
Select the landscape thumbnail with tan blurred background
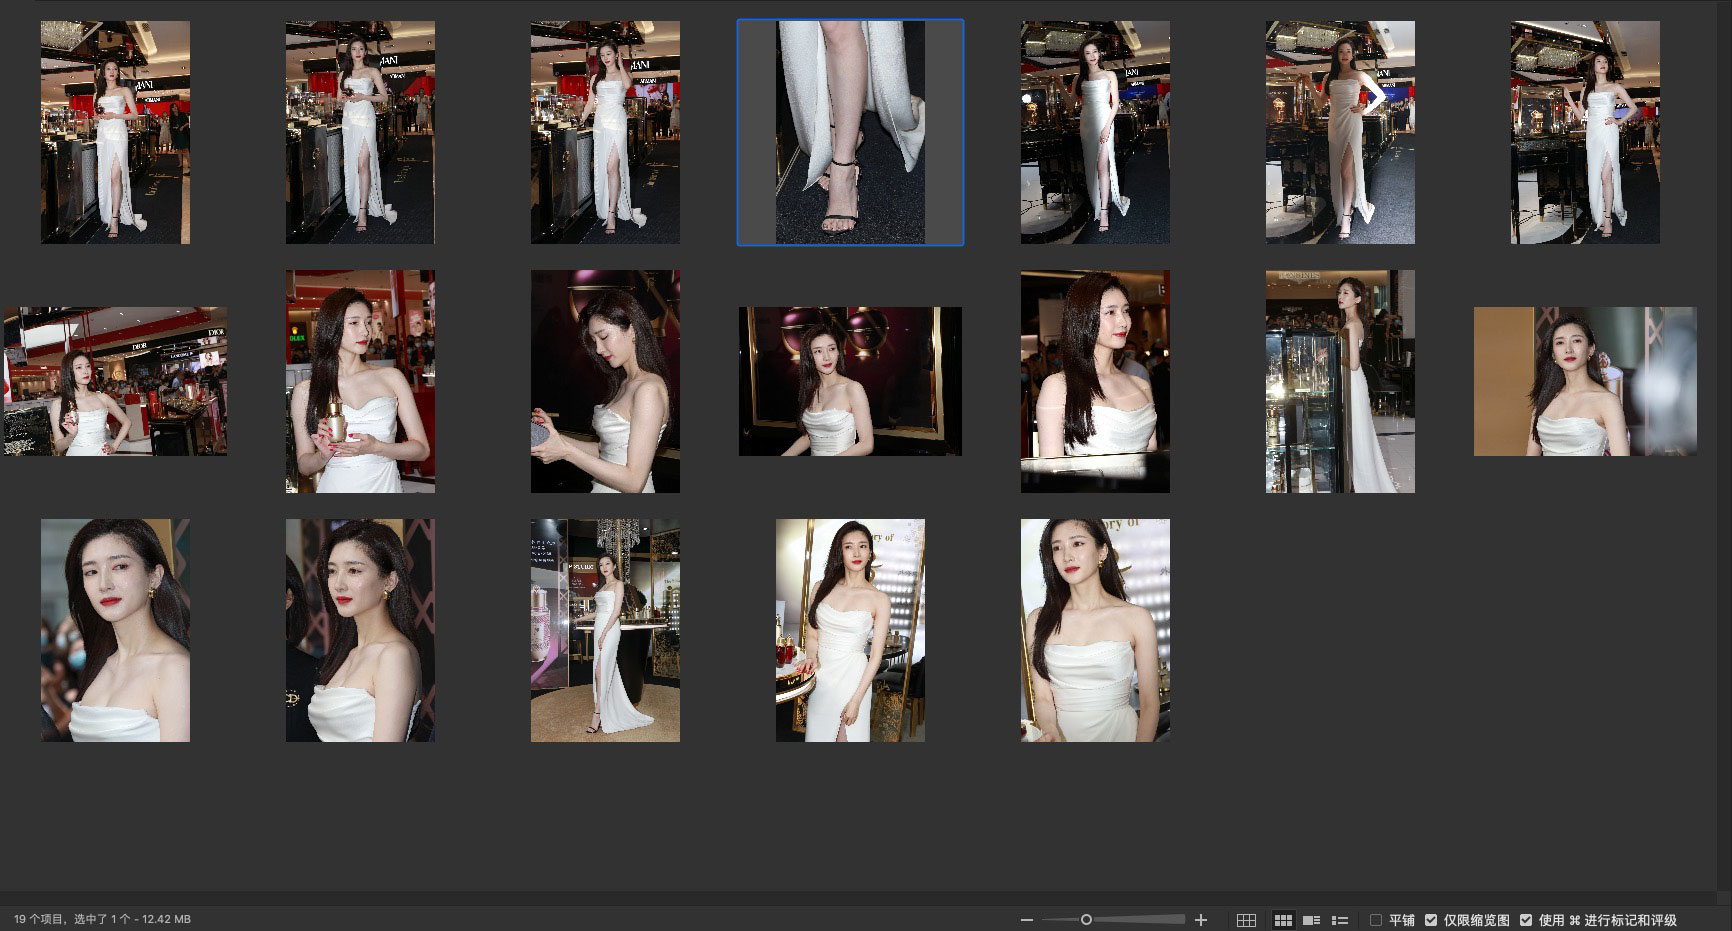[1585, 381]
